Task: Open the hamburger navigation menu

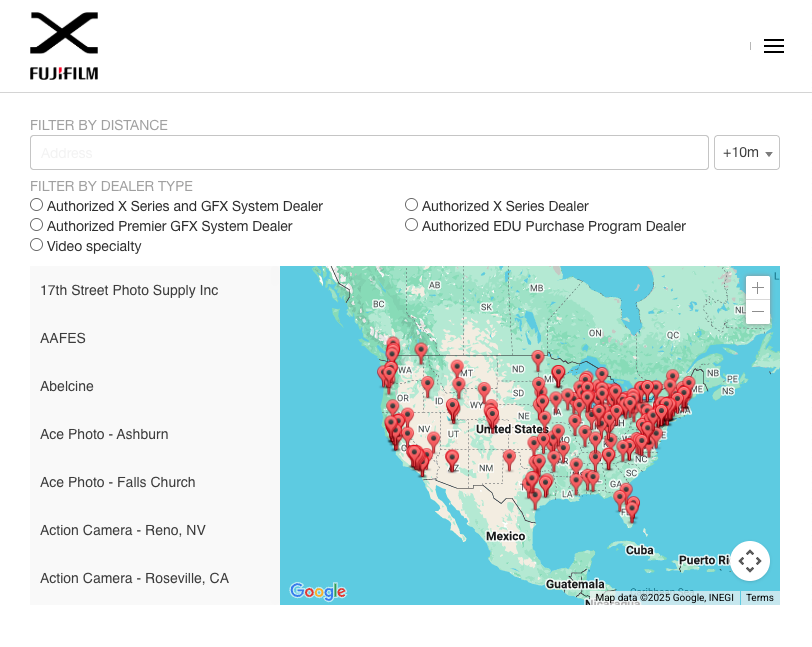Action: [x=774, y=46]
